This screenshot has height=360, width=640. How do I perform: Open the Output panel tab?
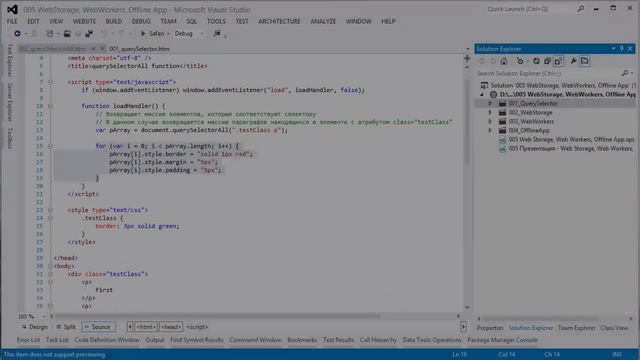155,340
